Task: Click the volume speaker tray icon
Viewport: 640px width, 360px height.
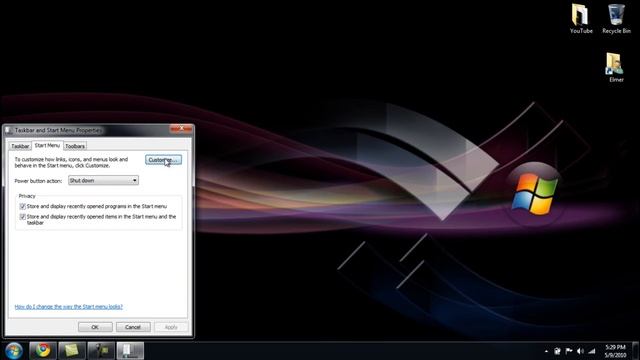Action: click(580, 351)
